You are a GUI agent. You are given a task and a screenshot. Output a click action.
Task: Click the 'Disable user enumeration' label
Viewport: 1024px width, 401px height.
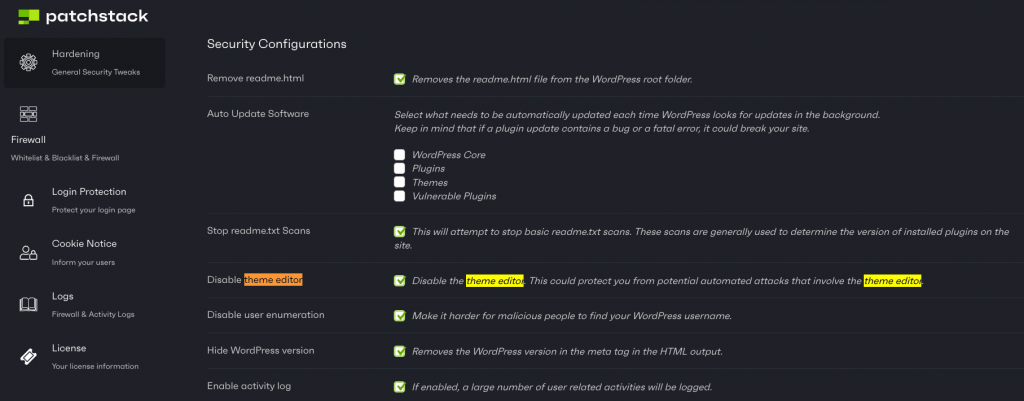[266, 315]
